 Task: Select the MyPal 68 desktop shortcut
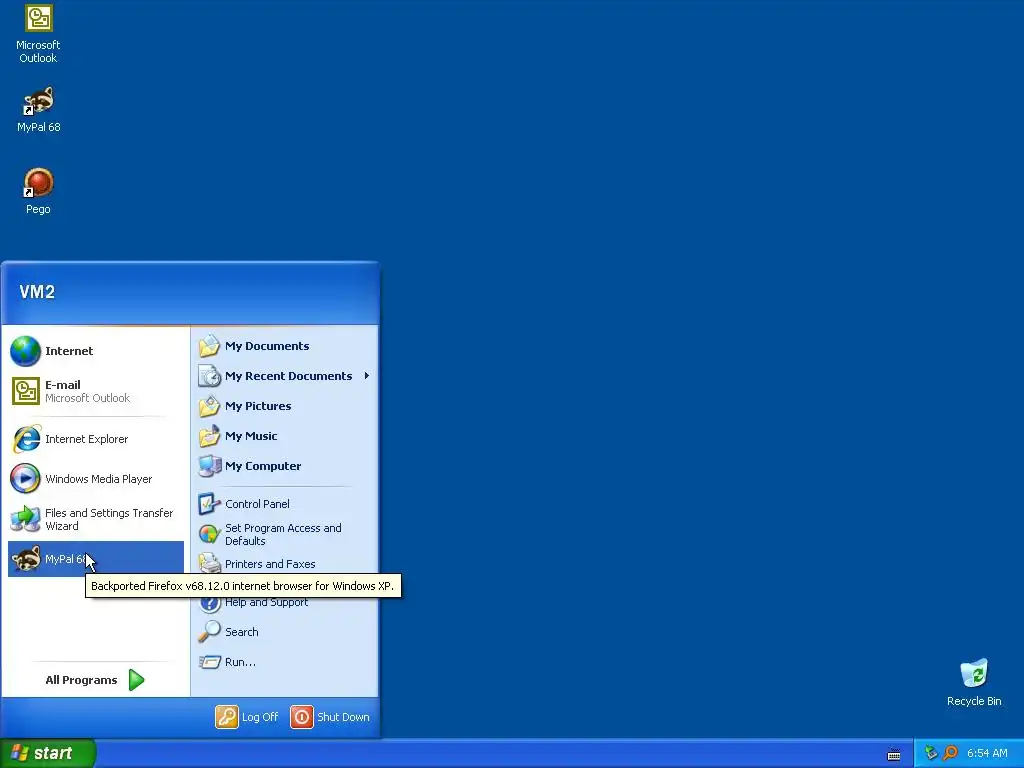pos(38,110)
